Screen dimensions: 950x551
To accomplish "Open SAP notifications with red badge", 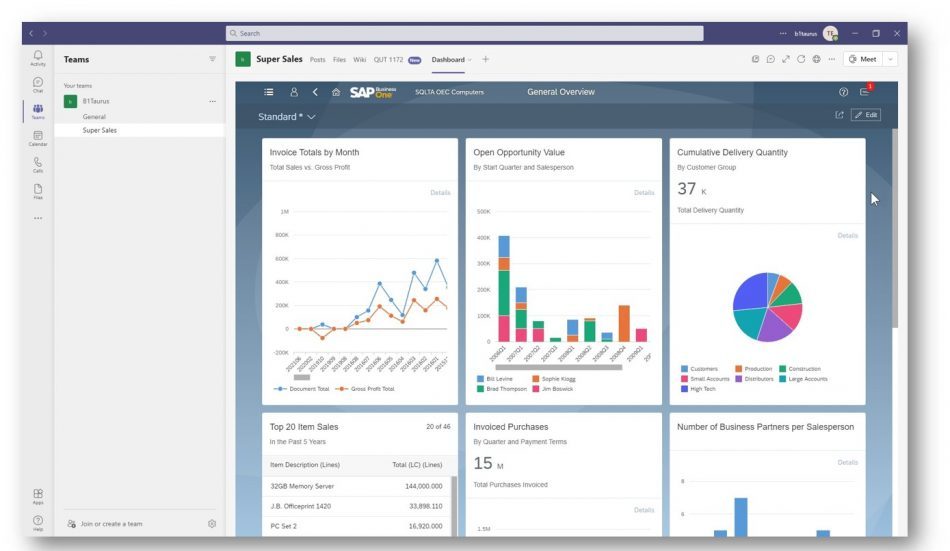I will (x=865, y=91).
